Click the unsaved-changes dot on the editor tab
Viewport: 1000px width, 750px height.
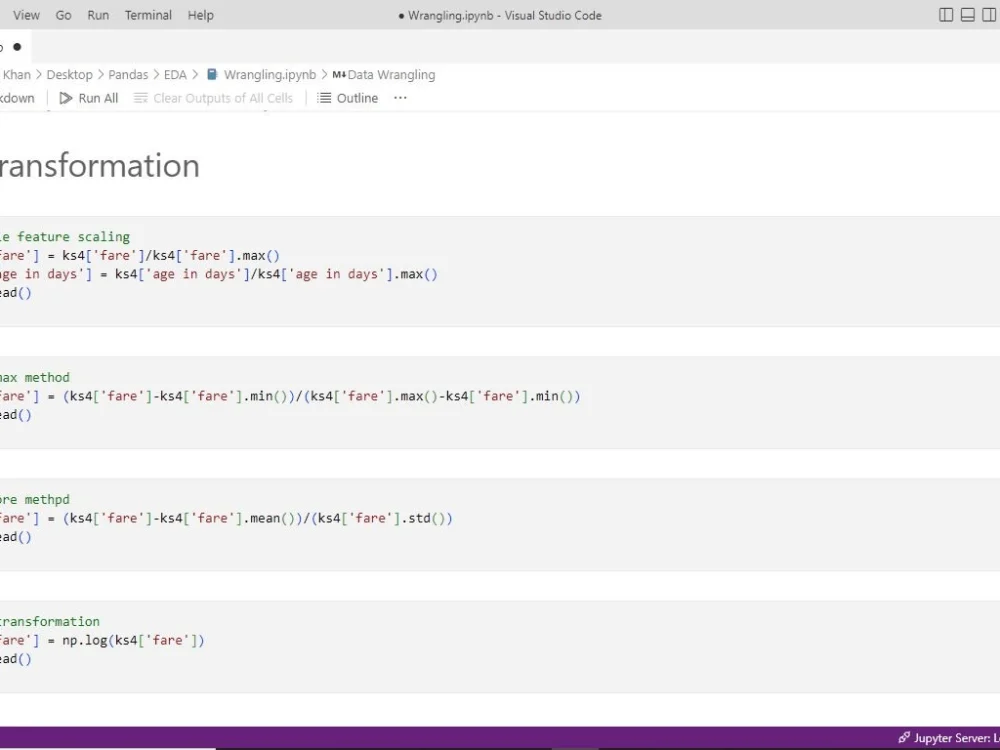[16, 46]
